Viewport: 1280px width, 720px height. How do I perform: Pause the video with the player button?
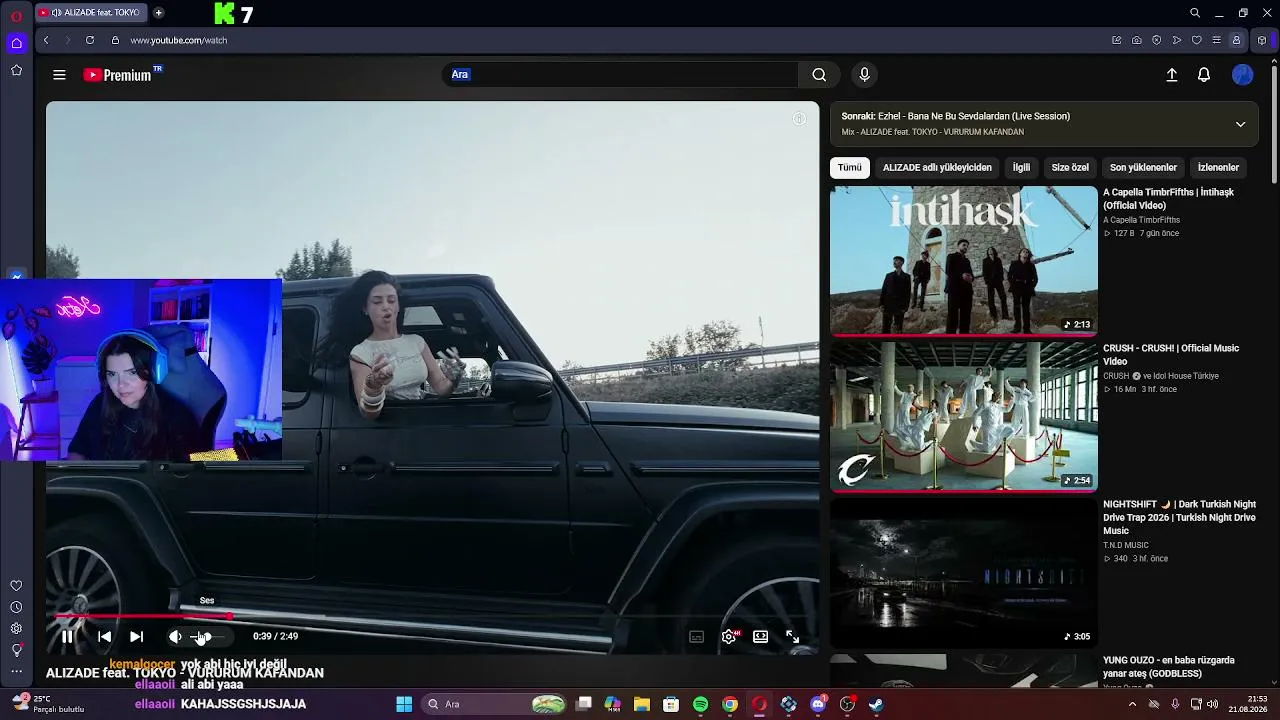click(x=67, y=636)
